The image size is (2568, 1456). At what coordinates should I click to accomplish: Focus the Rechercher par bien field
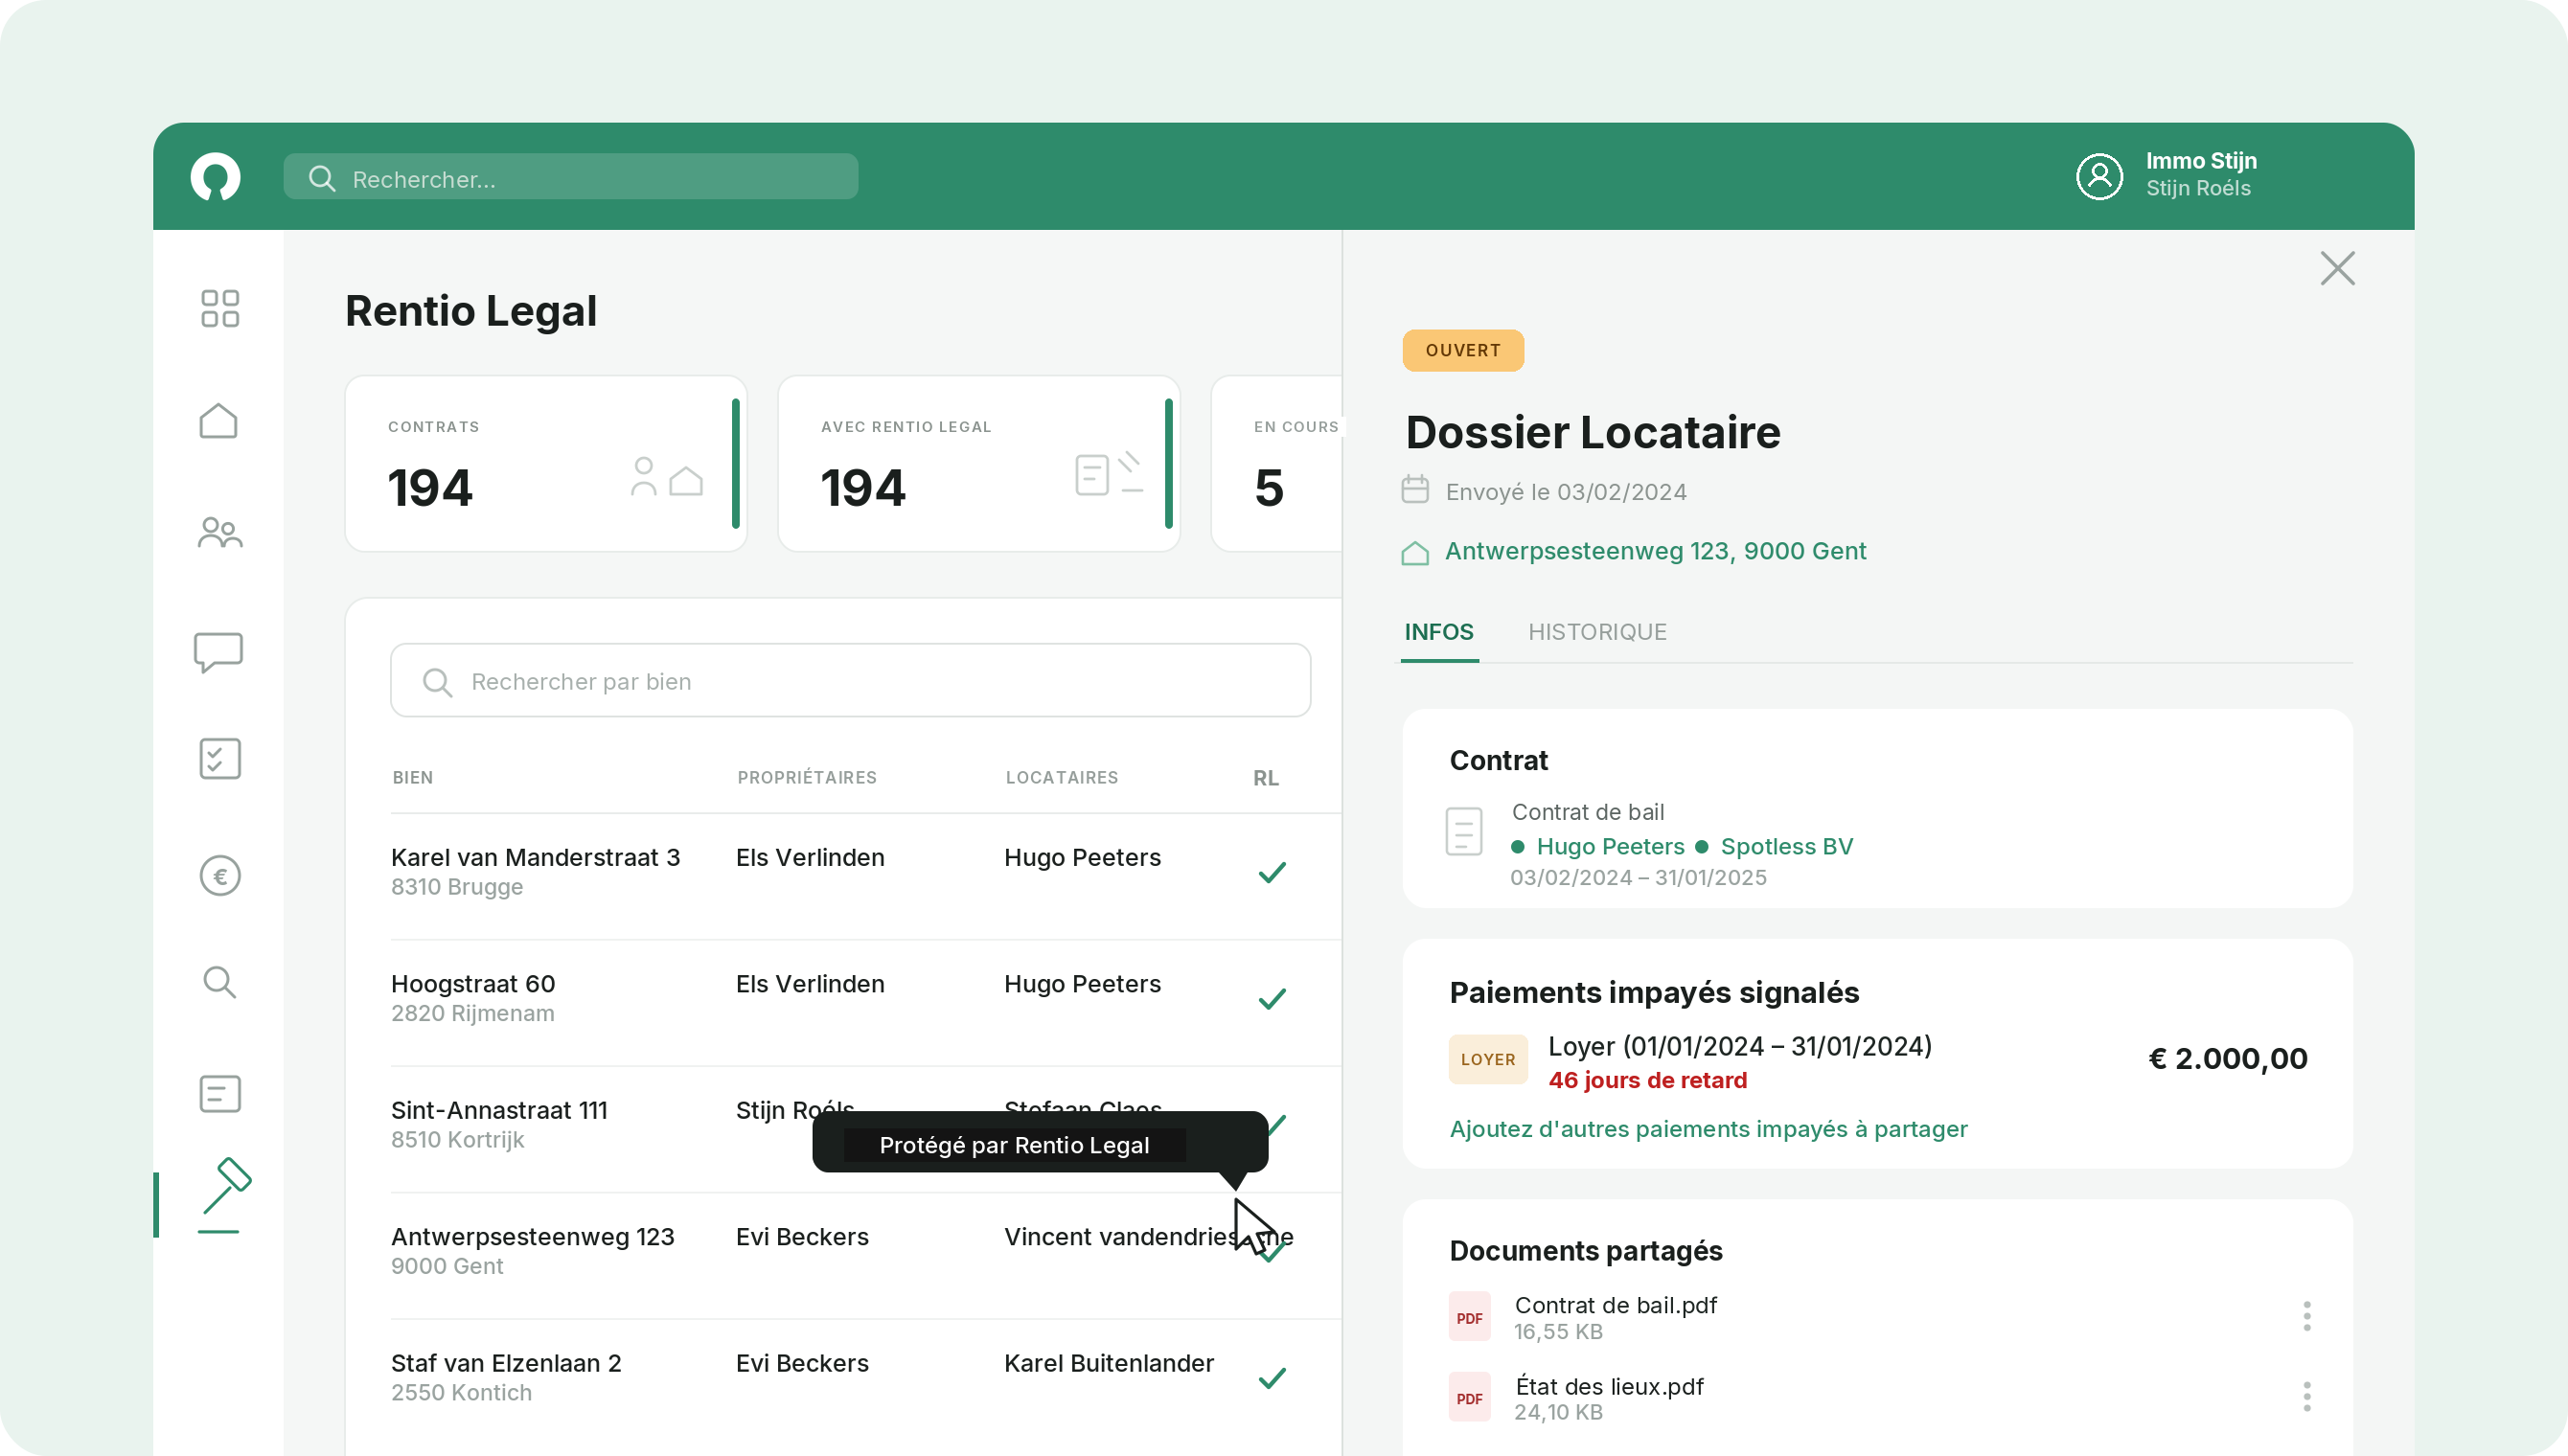[x=851, y=681]
